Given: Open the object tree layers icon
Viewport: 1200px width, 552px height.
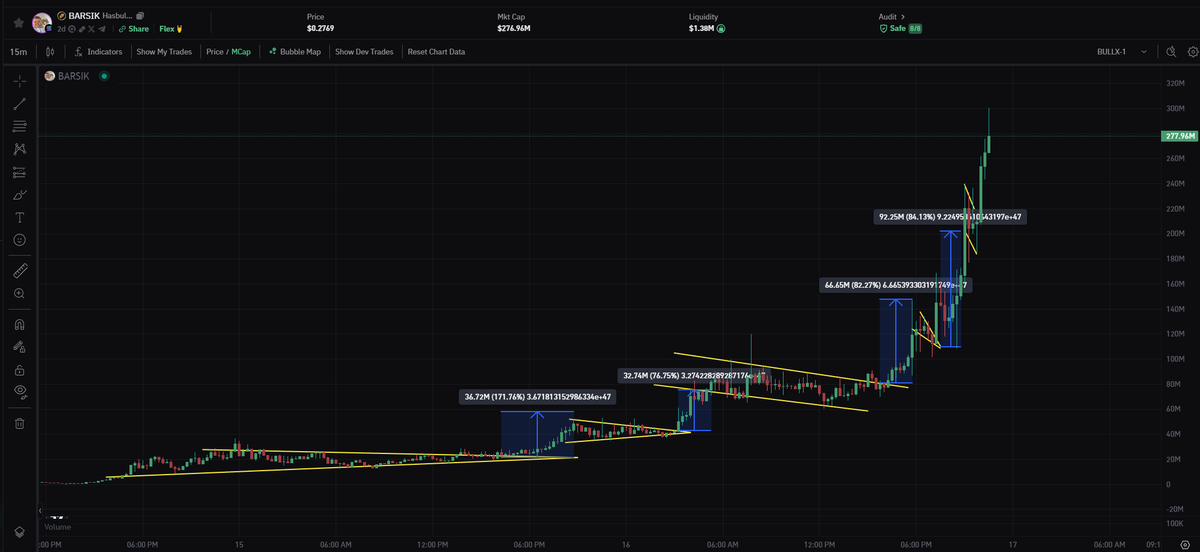Looking at the screenshot, I should [19, 531].
